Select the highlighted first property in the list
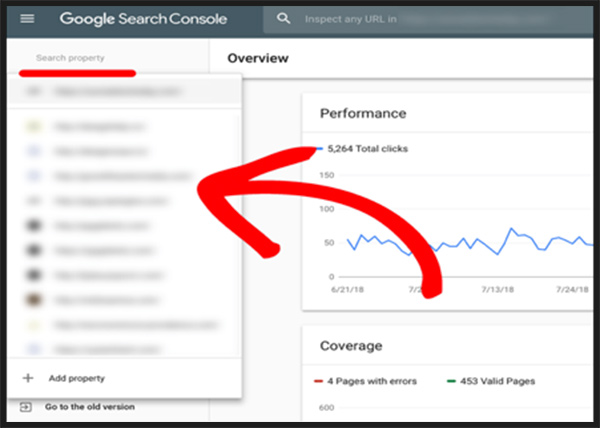 [124, 91]
